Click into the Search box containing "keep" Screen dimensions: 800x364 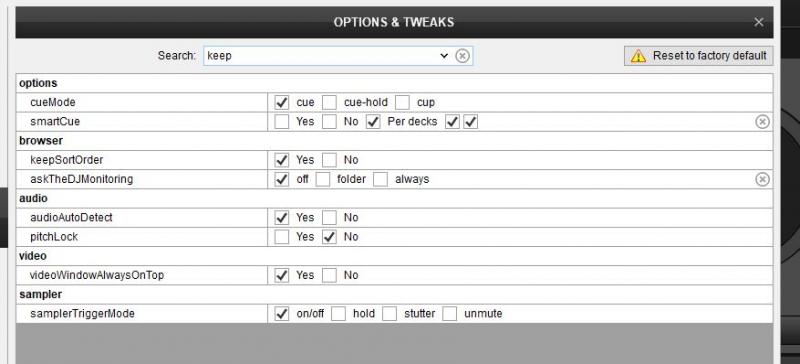click(x=321, y=56)
